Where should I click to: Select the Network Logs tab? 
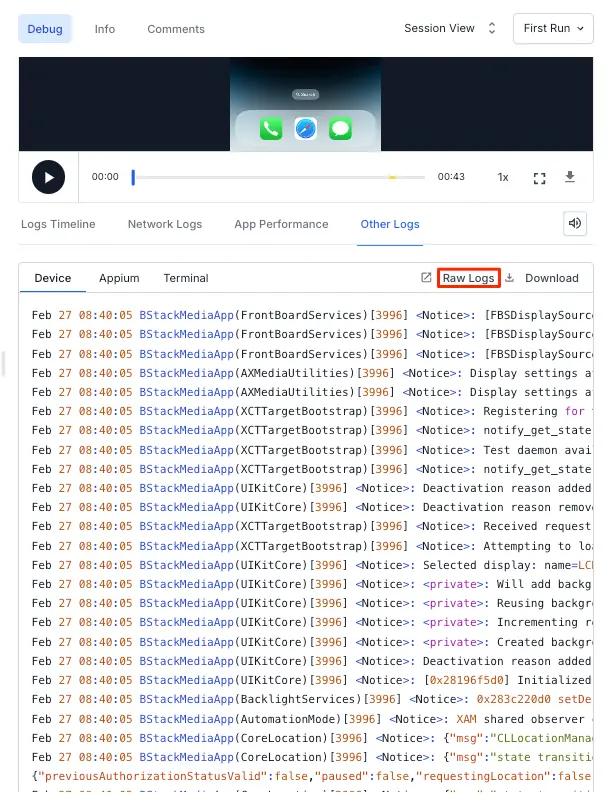165,224
